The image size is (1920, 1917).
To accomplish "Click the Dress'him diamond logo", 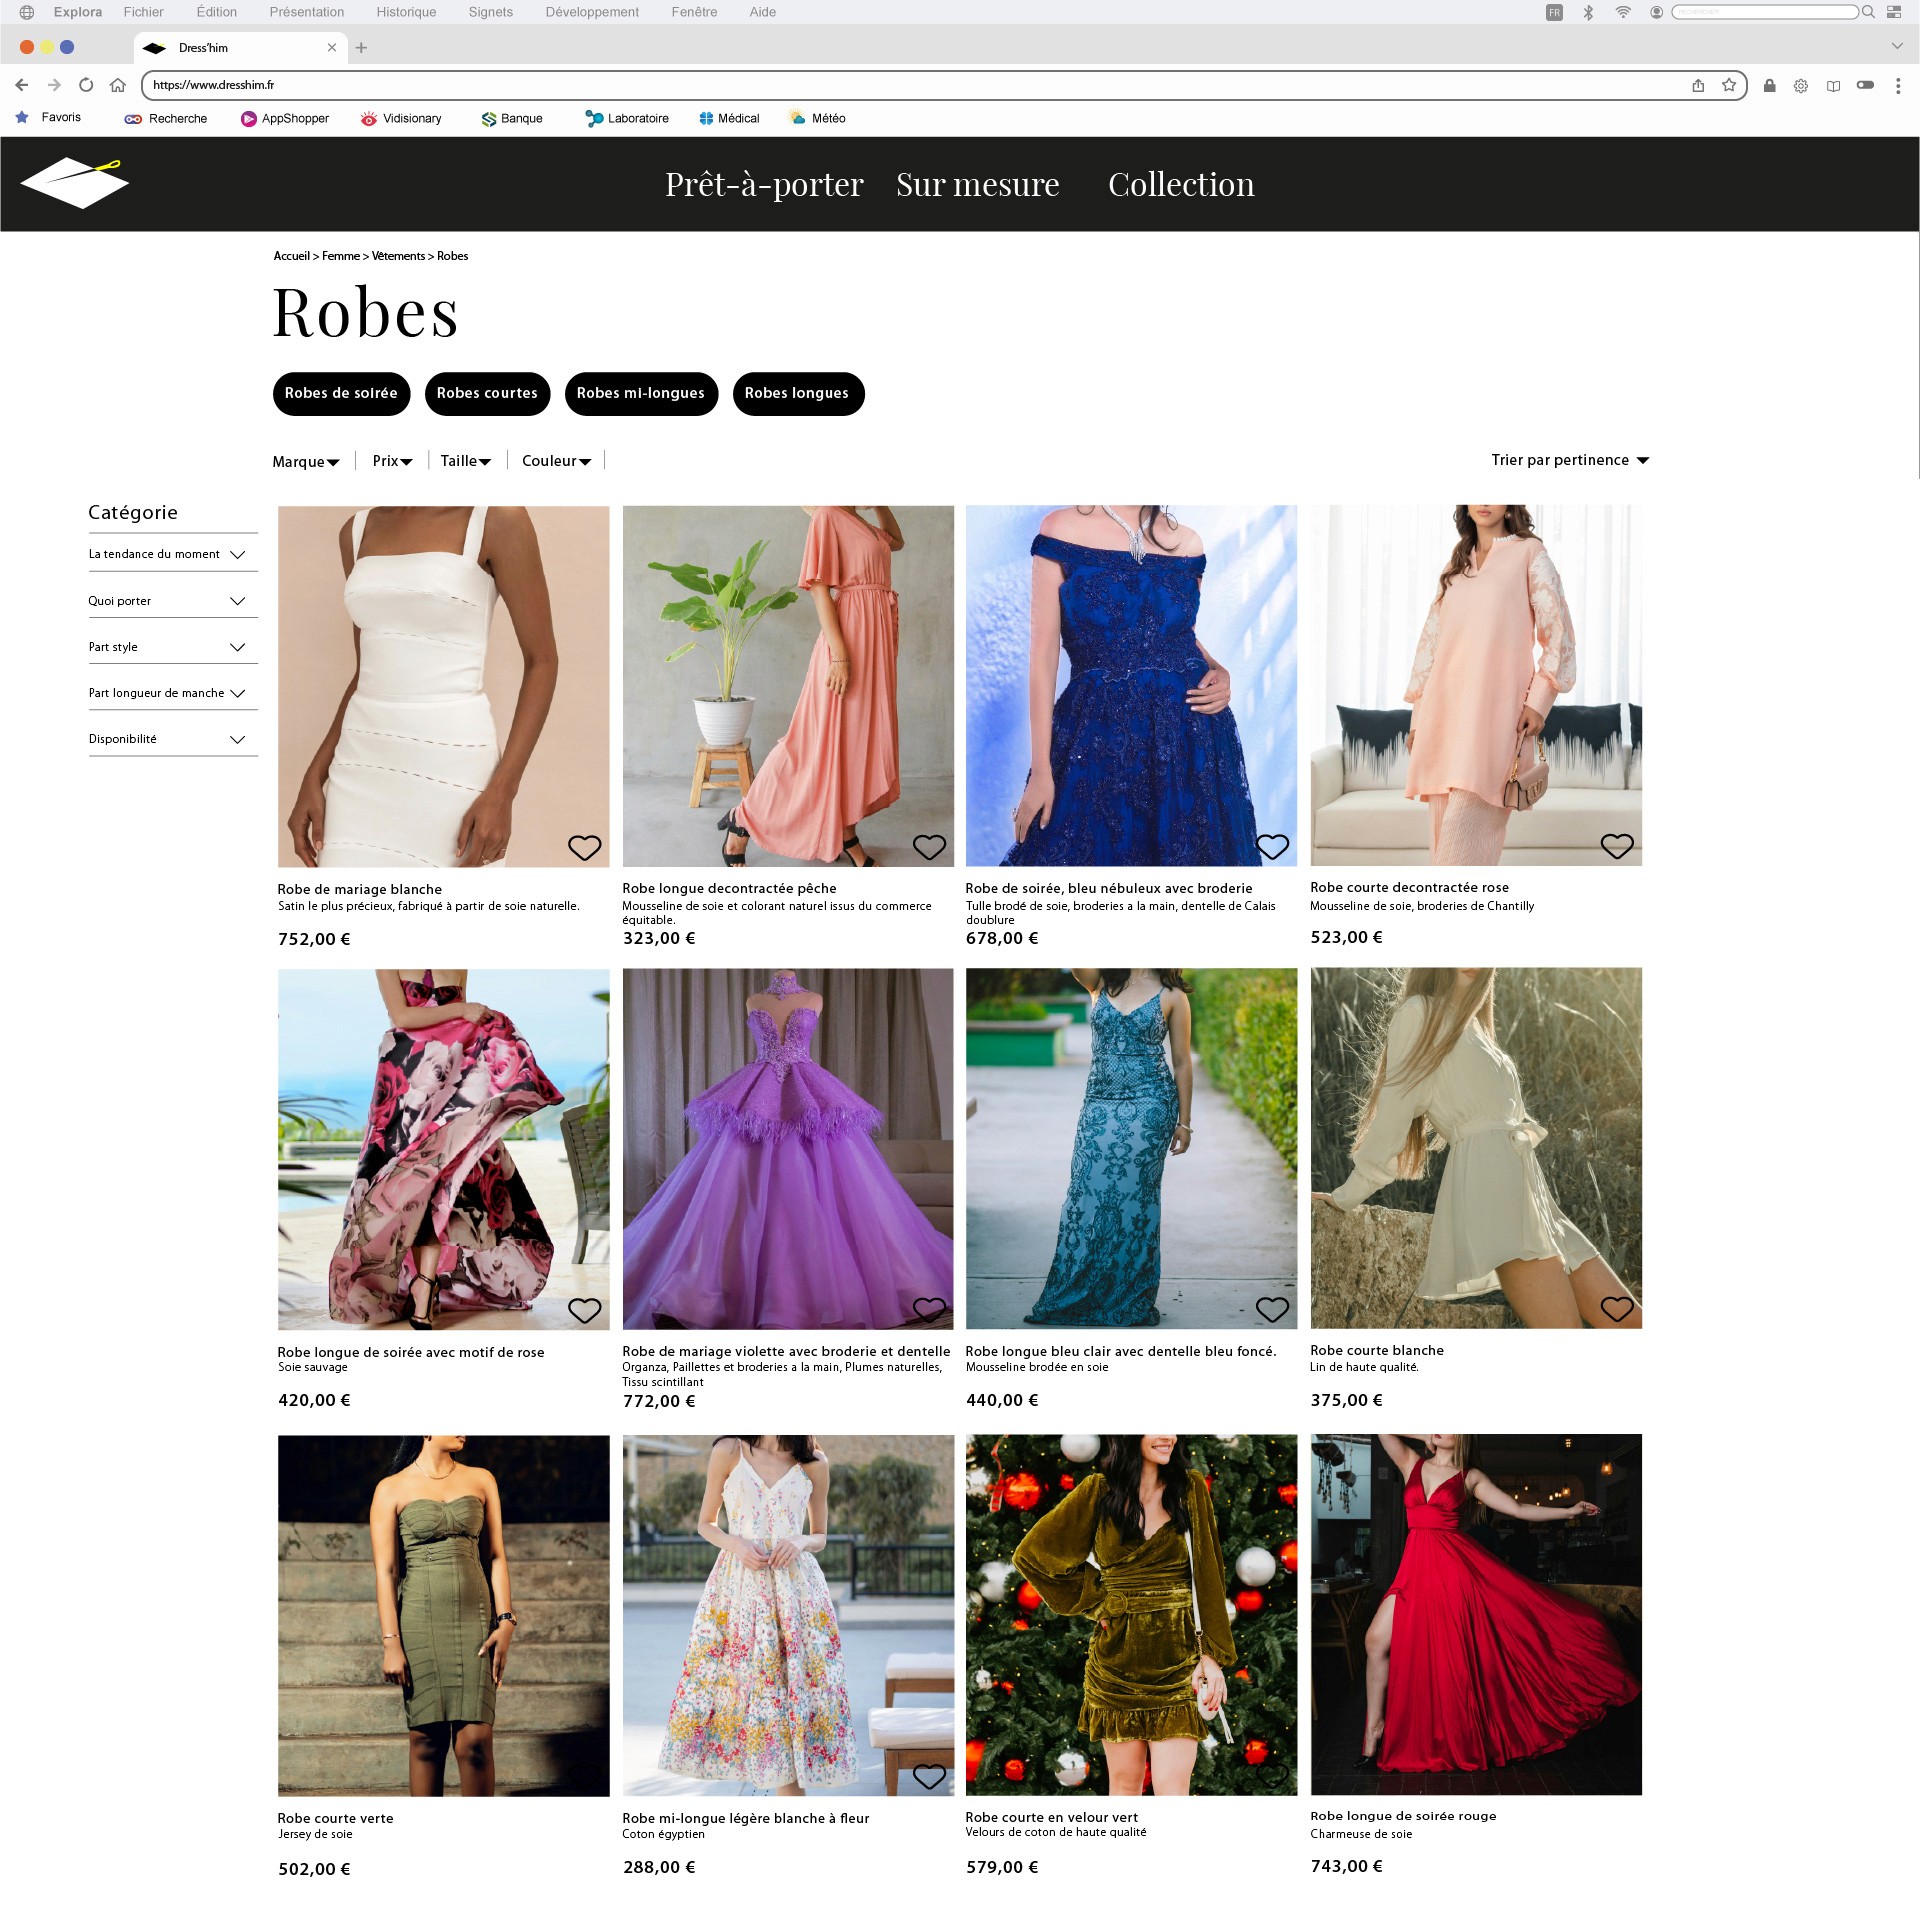I will (x=75, y=183).
